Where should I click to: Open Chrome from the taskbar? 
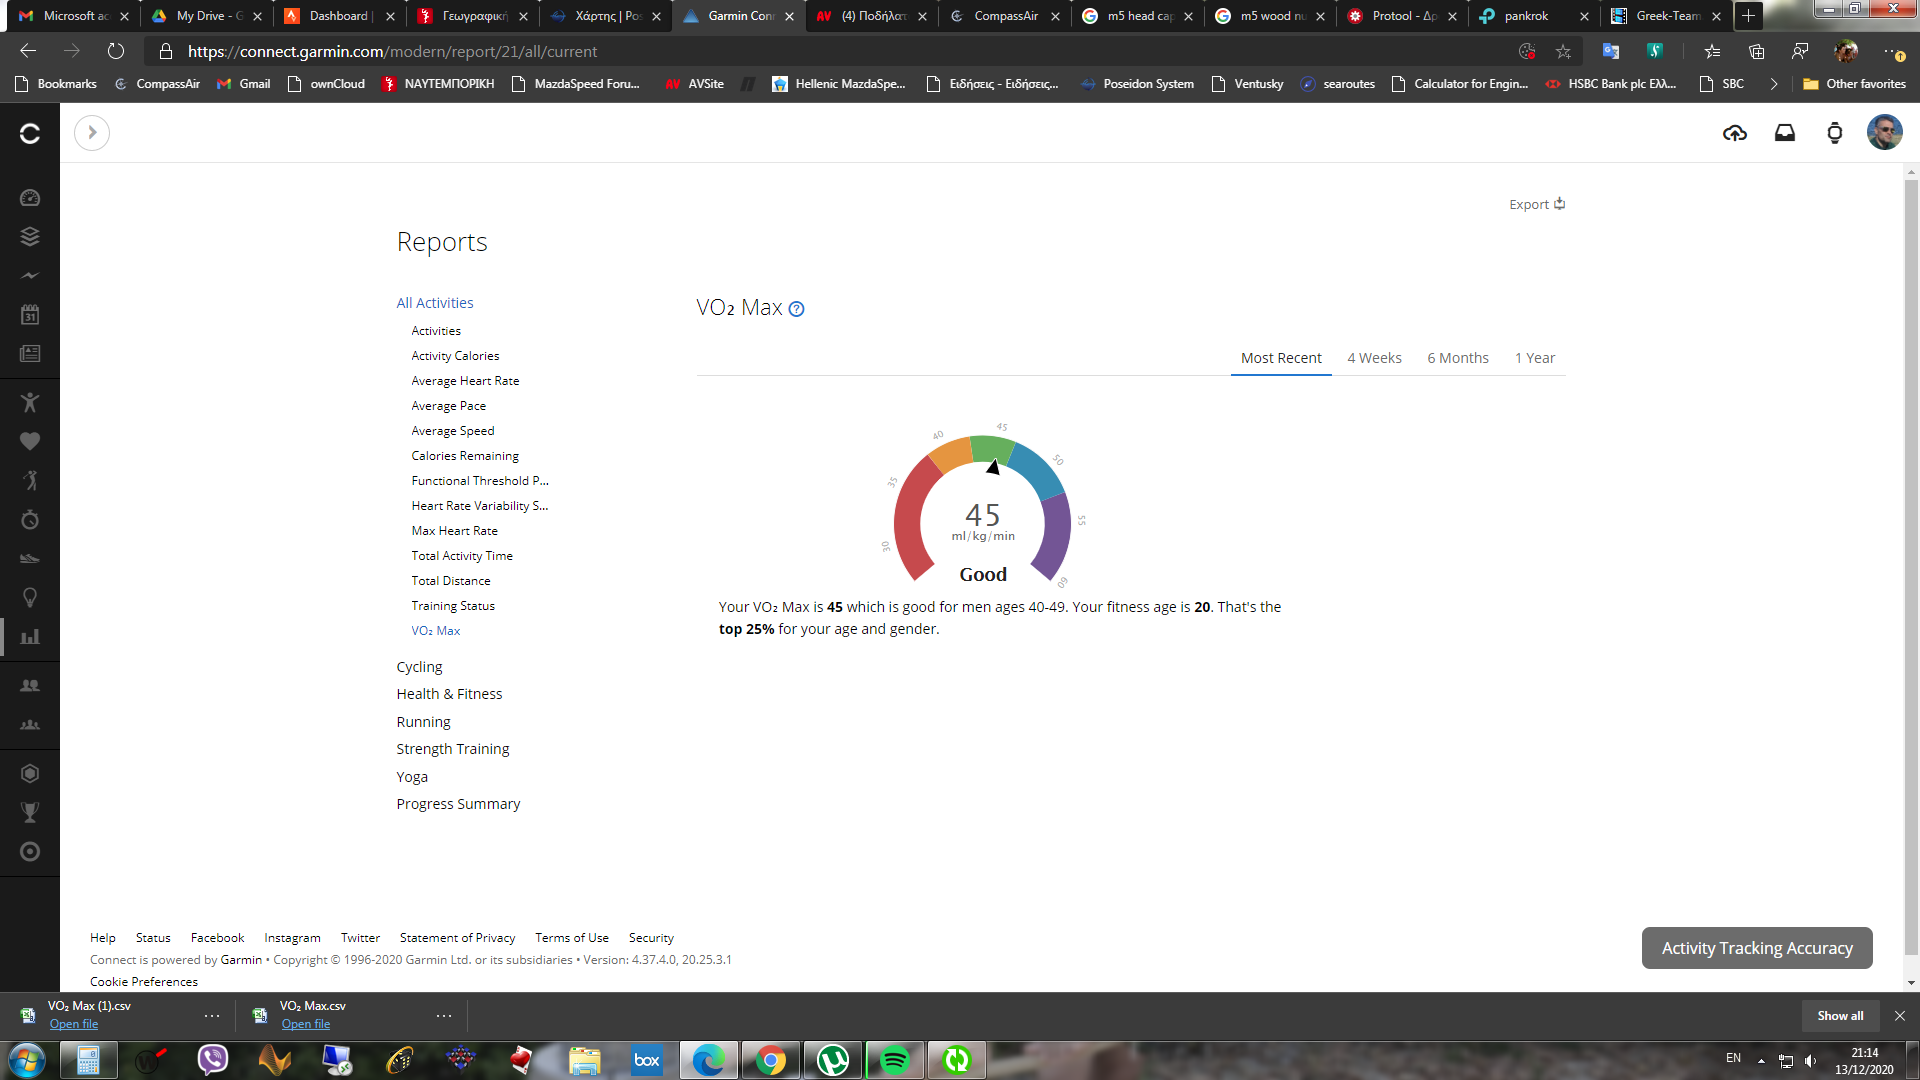click(x=771, y=1060)
